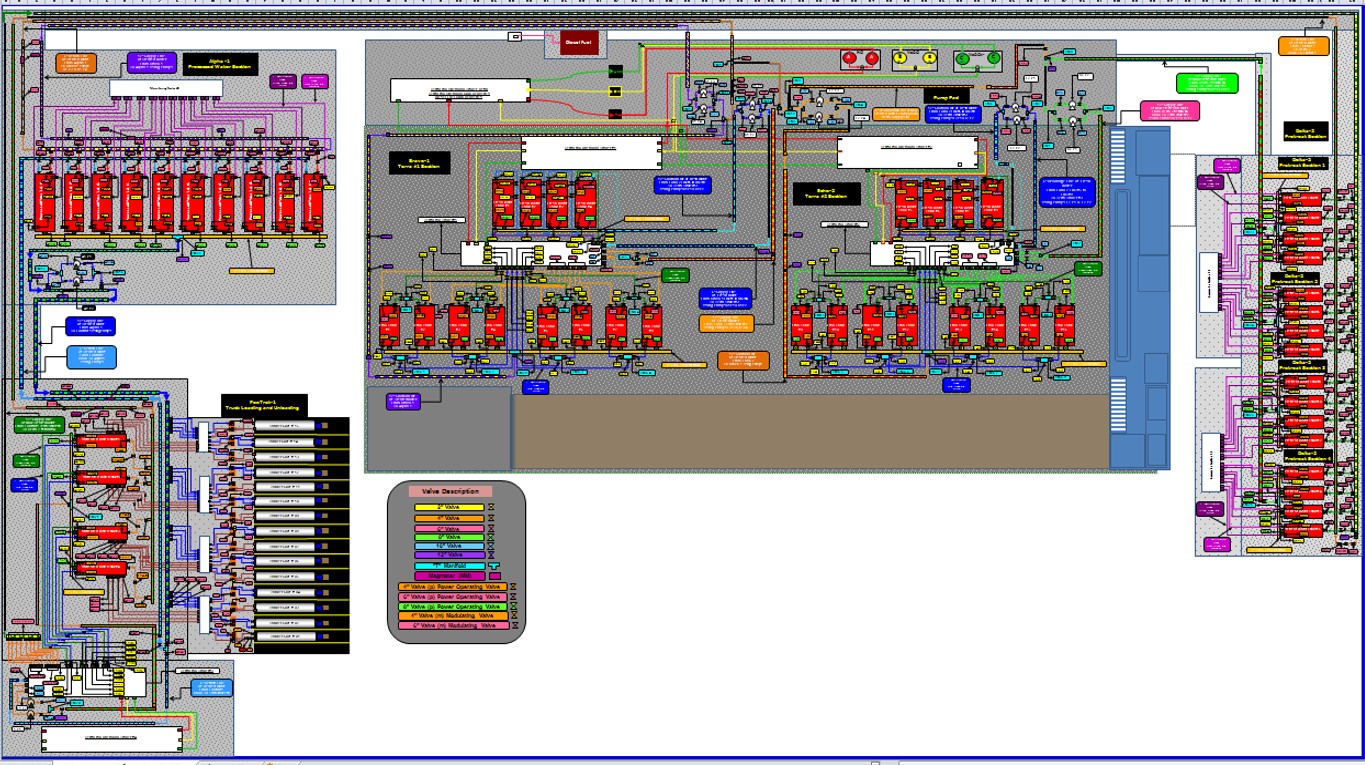Select the green dual-gauge pump indicator
The height and width of the screenshot is (765, 1365).
(977, 59)
